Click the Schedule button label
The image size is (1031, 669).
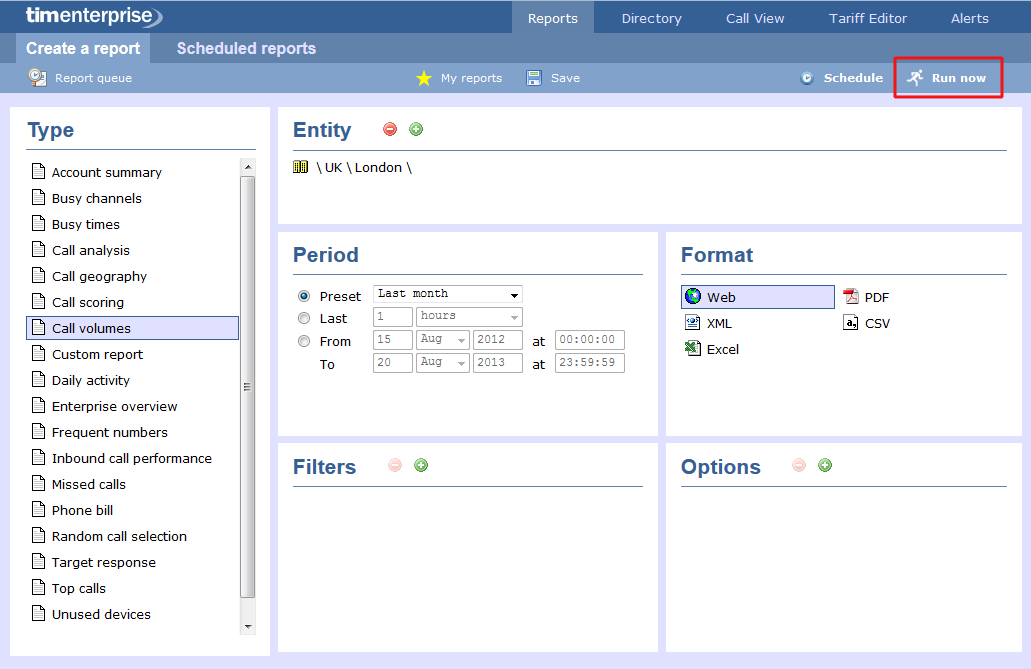tap(853, 78)
